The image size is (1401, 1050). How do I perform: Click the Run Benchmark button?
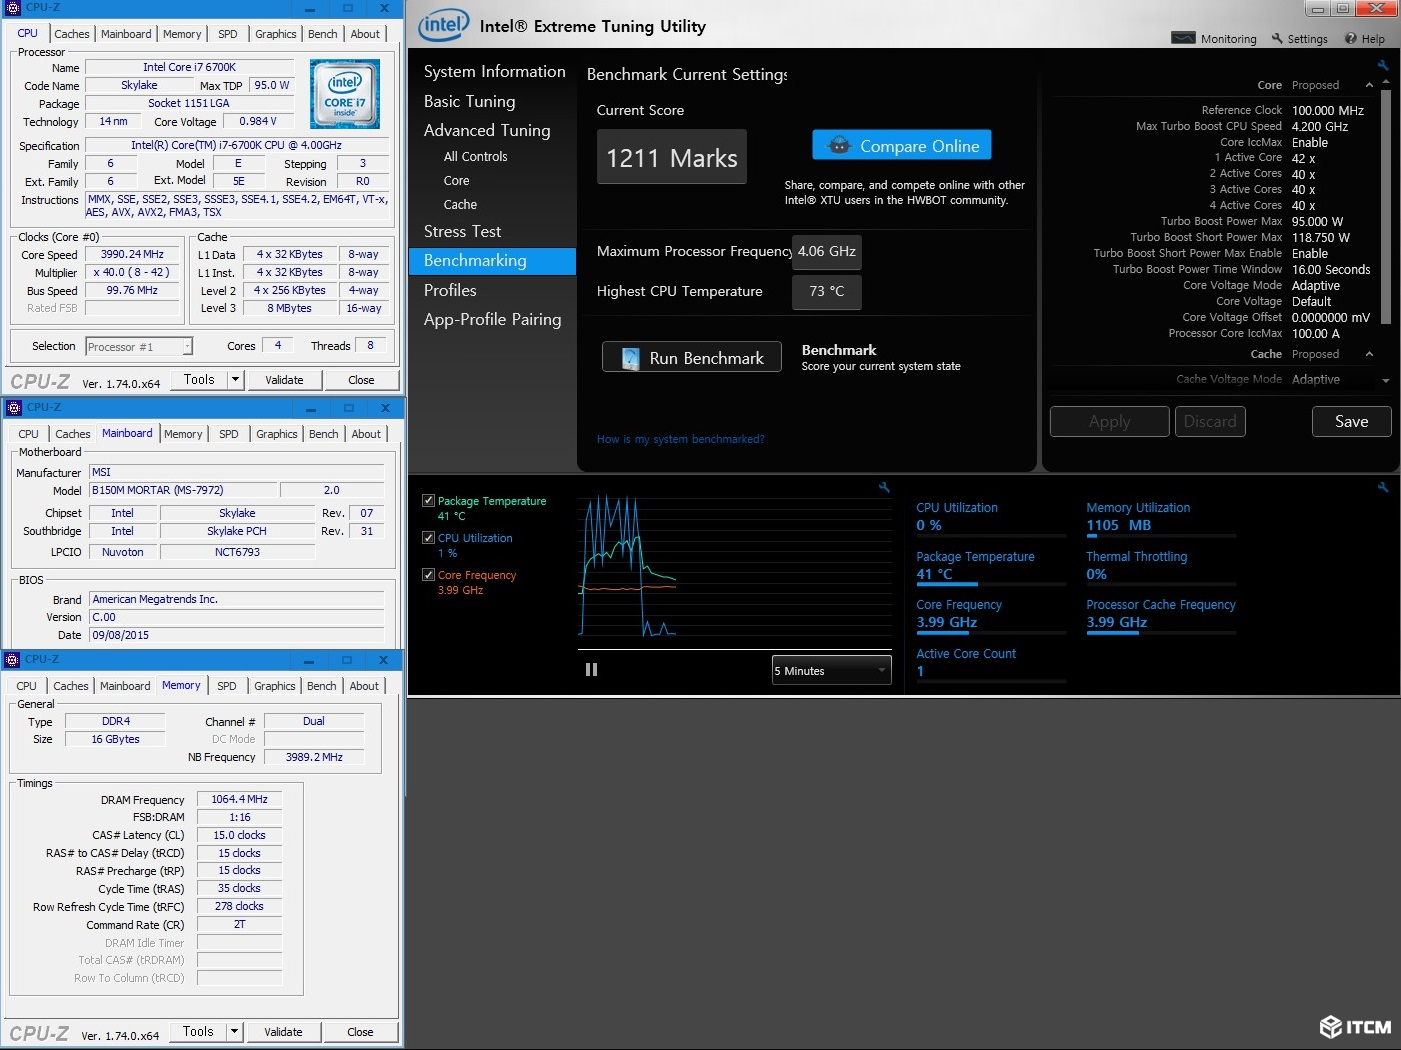[692, 357]
